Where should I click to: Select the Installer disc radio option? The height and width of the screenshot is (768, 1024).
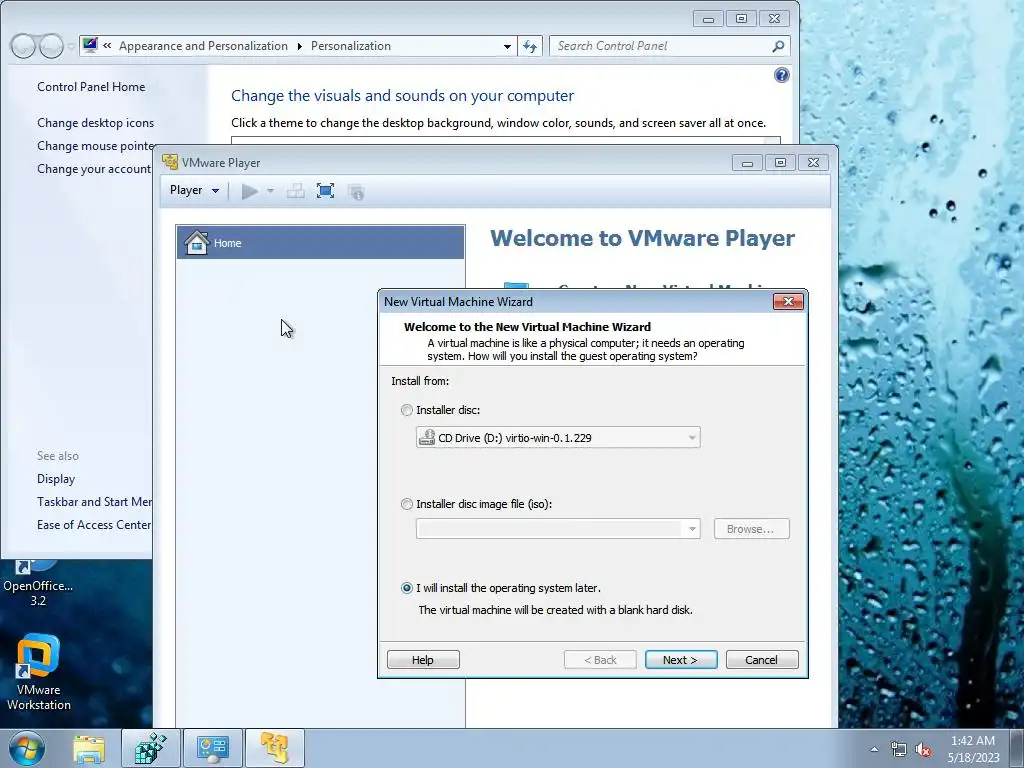[407, 410]
